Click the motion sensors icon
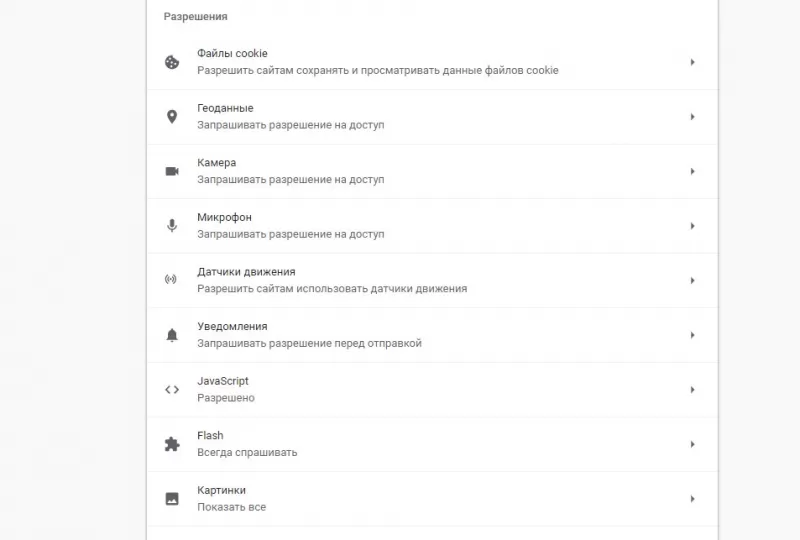Screen dimensions: 800x540 tap(171, 280)
